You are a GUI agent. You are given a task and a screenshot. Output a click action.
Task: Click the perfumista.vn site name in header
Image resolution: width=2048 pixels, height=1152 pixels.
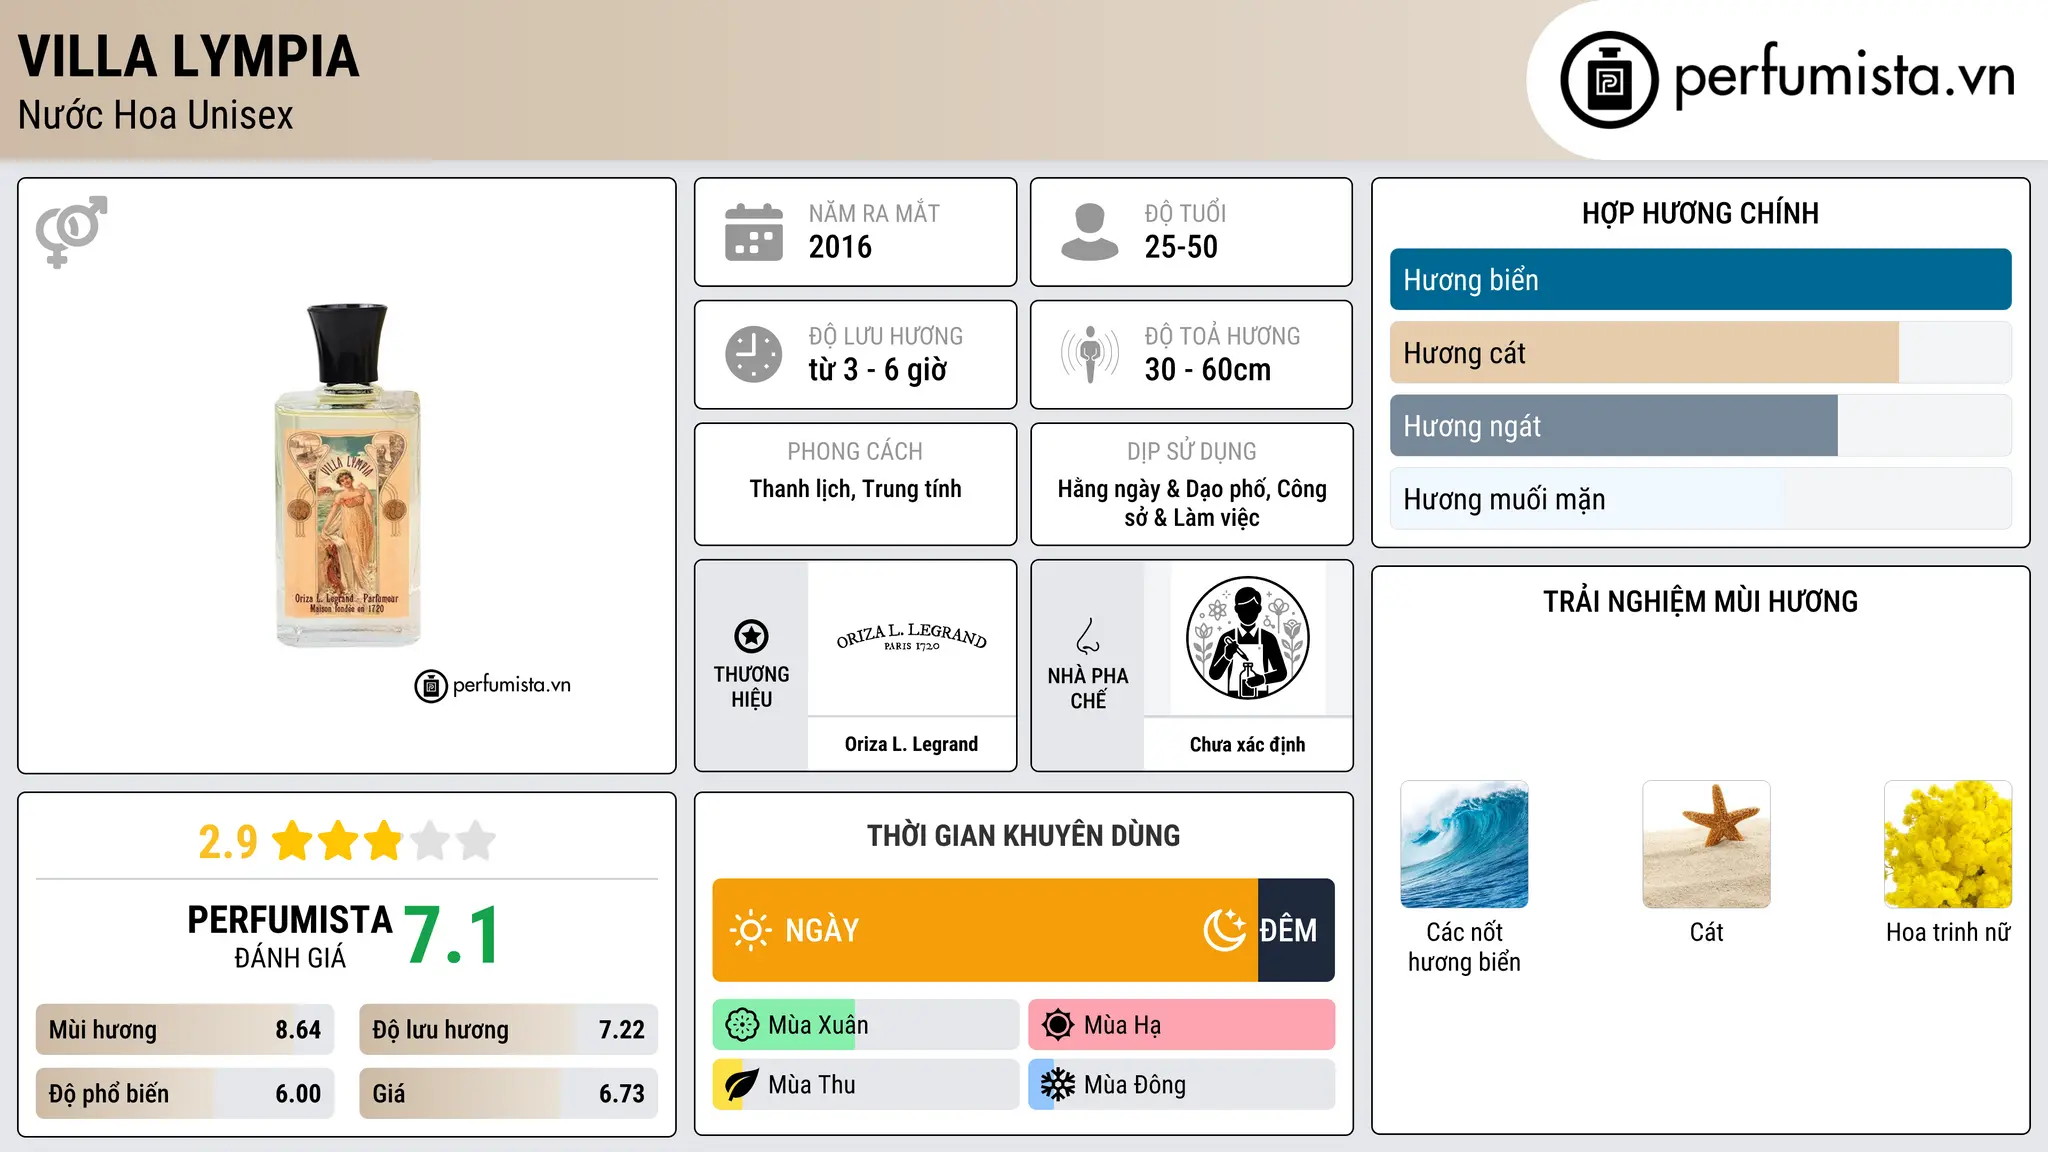(1845, 76)
